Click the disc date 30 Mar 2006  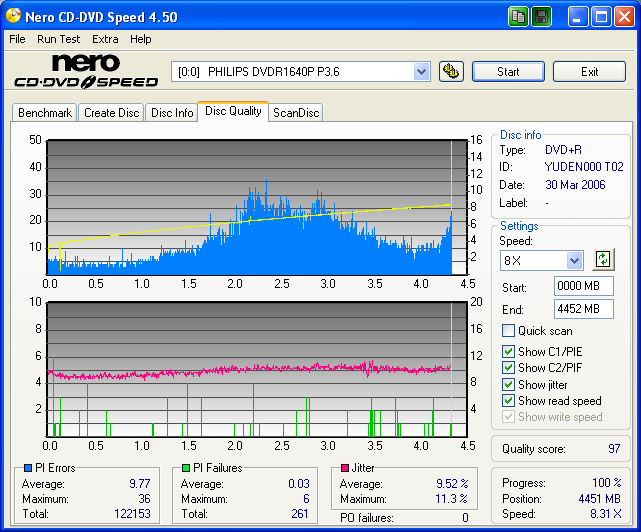coord(575,185)
